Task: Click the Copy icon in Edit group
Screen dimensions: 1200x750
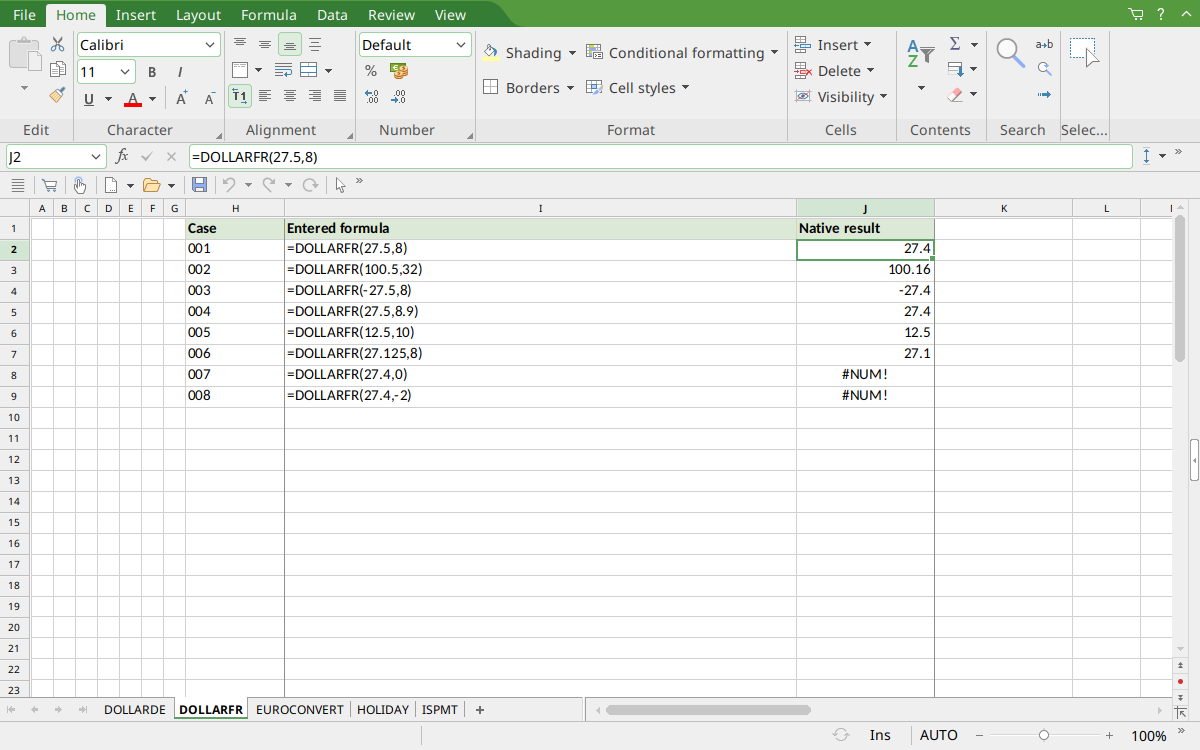Action: click(x=57, y=70)
